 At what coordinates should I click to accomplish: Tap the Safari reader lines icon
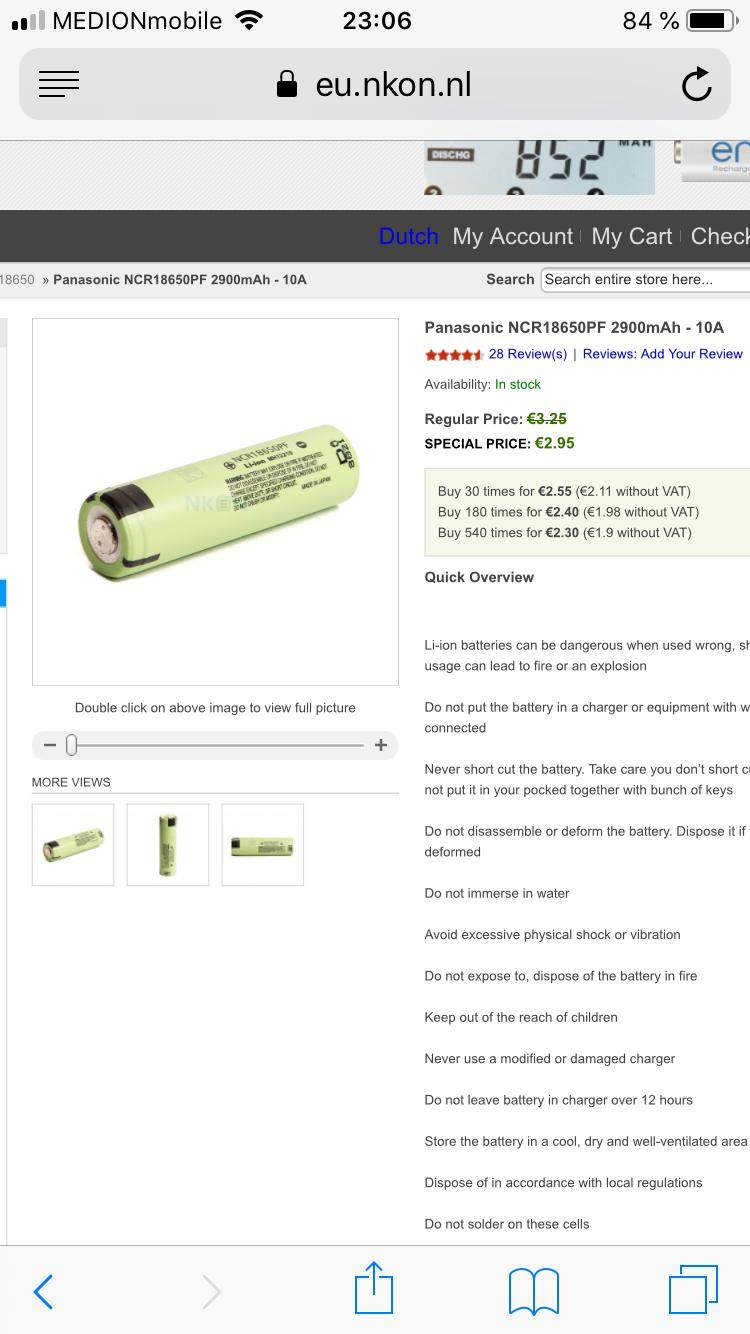[59, 85]
